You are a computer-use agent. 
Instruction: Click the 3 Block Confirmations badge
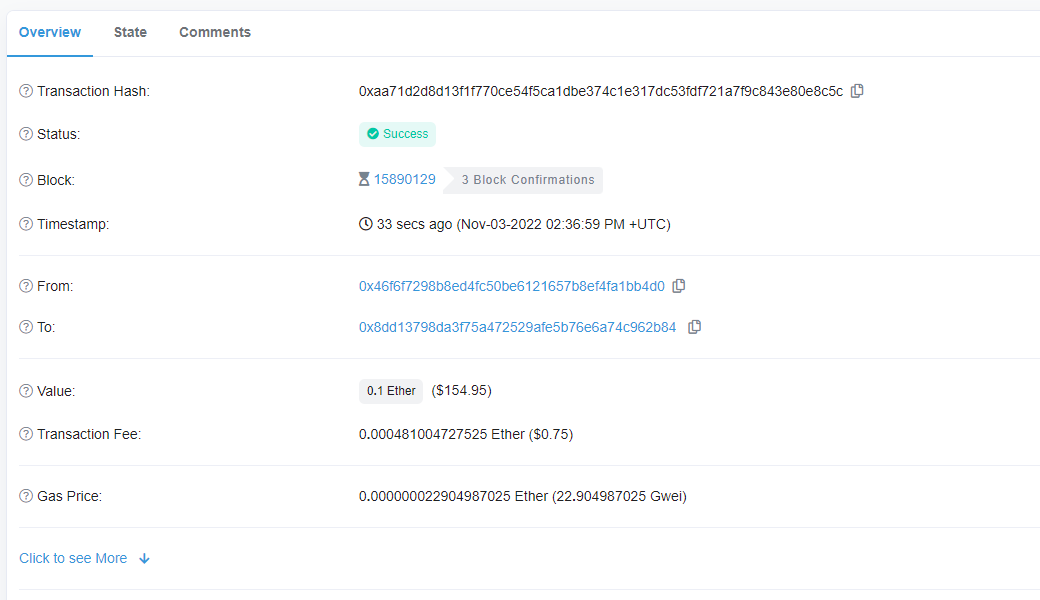[523, 180]
